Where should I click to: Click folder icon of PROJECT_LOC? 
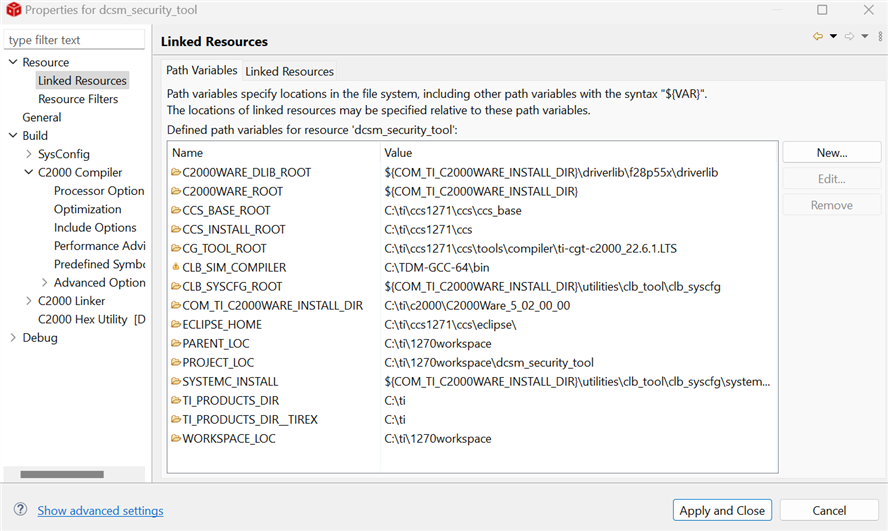click(176, 362)
